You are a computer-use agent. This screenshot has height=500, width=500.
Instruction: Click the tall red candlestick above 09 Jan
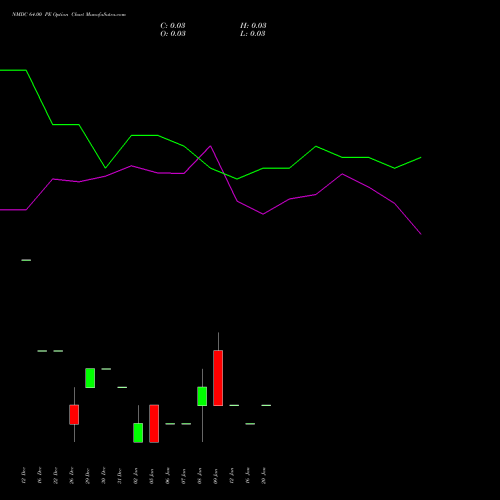(218, 378)
